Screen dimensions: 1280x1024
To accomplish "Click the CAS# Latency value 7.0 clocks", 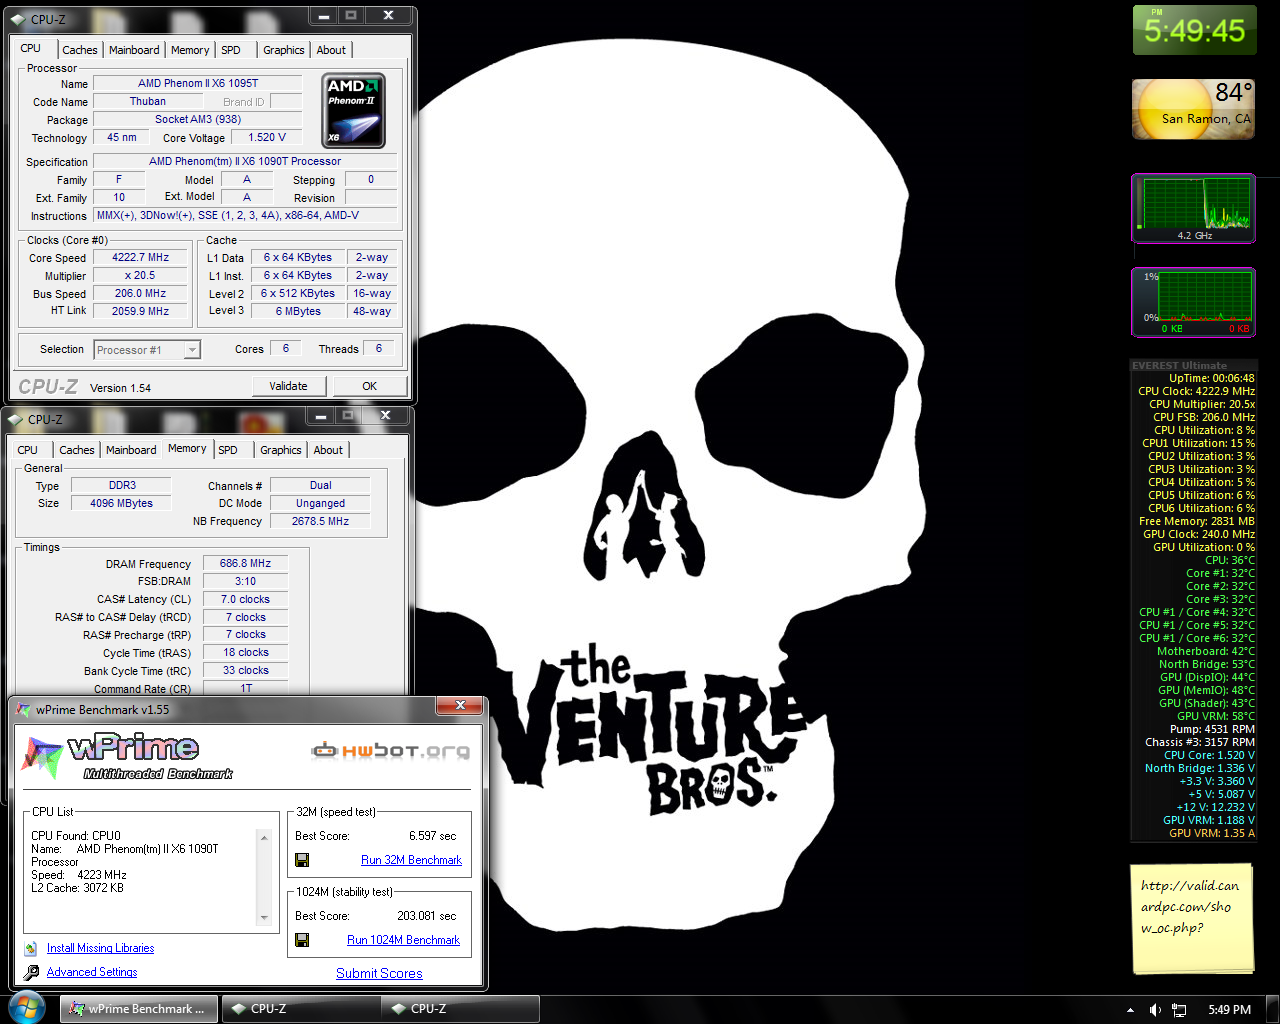I will pos(245,599).
